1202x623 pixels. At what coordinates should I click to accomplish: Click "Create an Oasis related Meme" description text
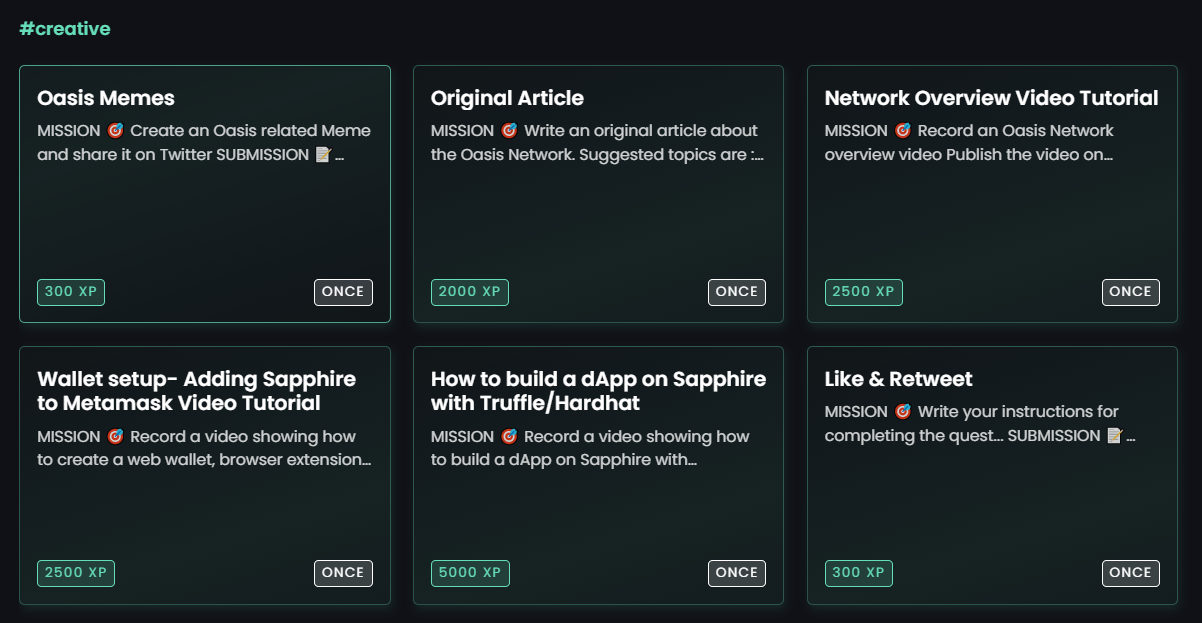point(250,131)
